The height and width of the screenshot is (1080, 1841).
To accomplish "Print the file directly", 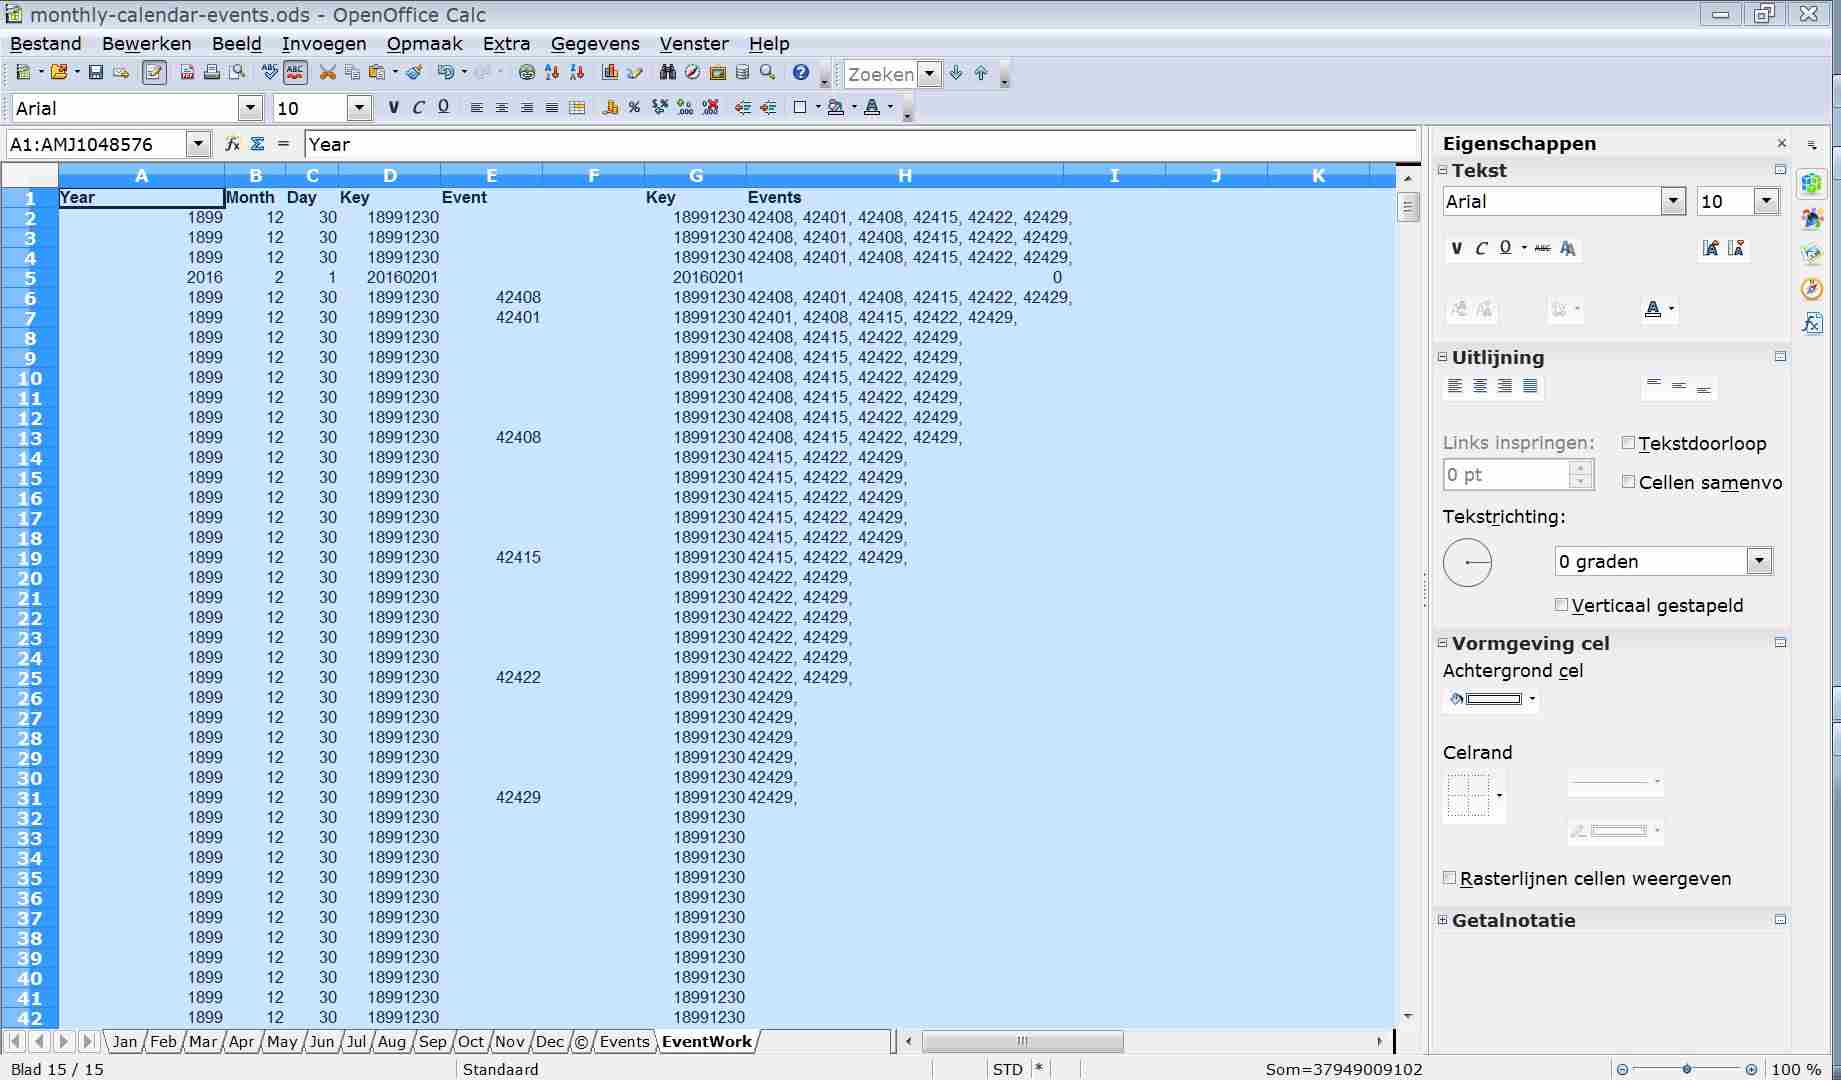I will [x=212, y=73].
